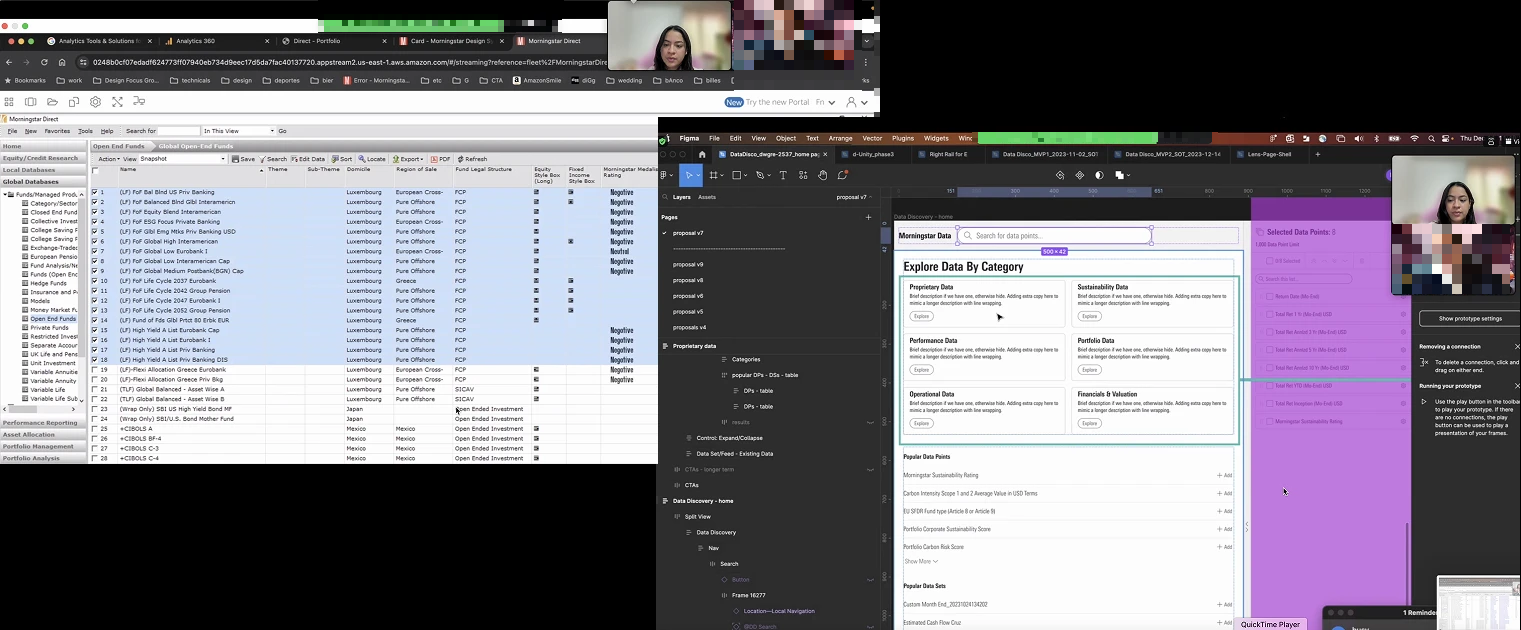This screenshot has height=630, width=1521.
Task: Add a new page in Pages panel
Action: [868, 217]
